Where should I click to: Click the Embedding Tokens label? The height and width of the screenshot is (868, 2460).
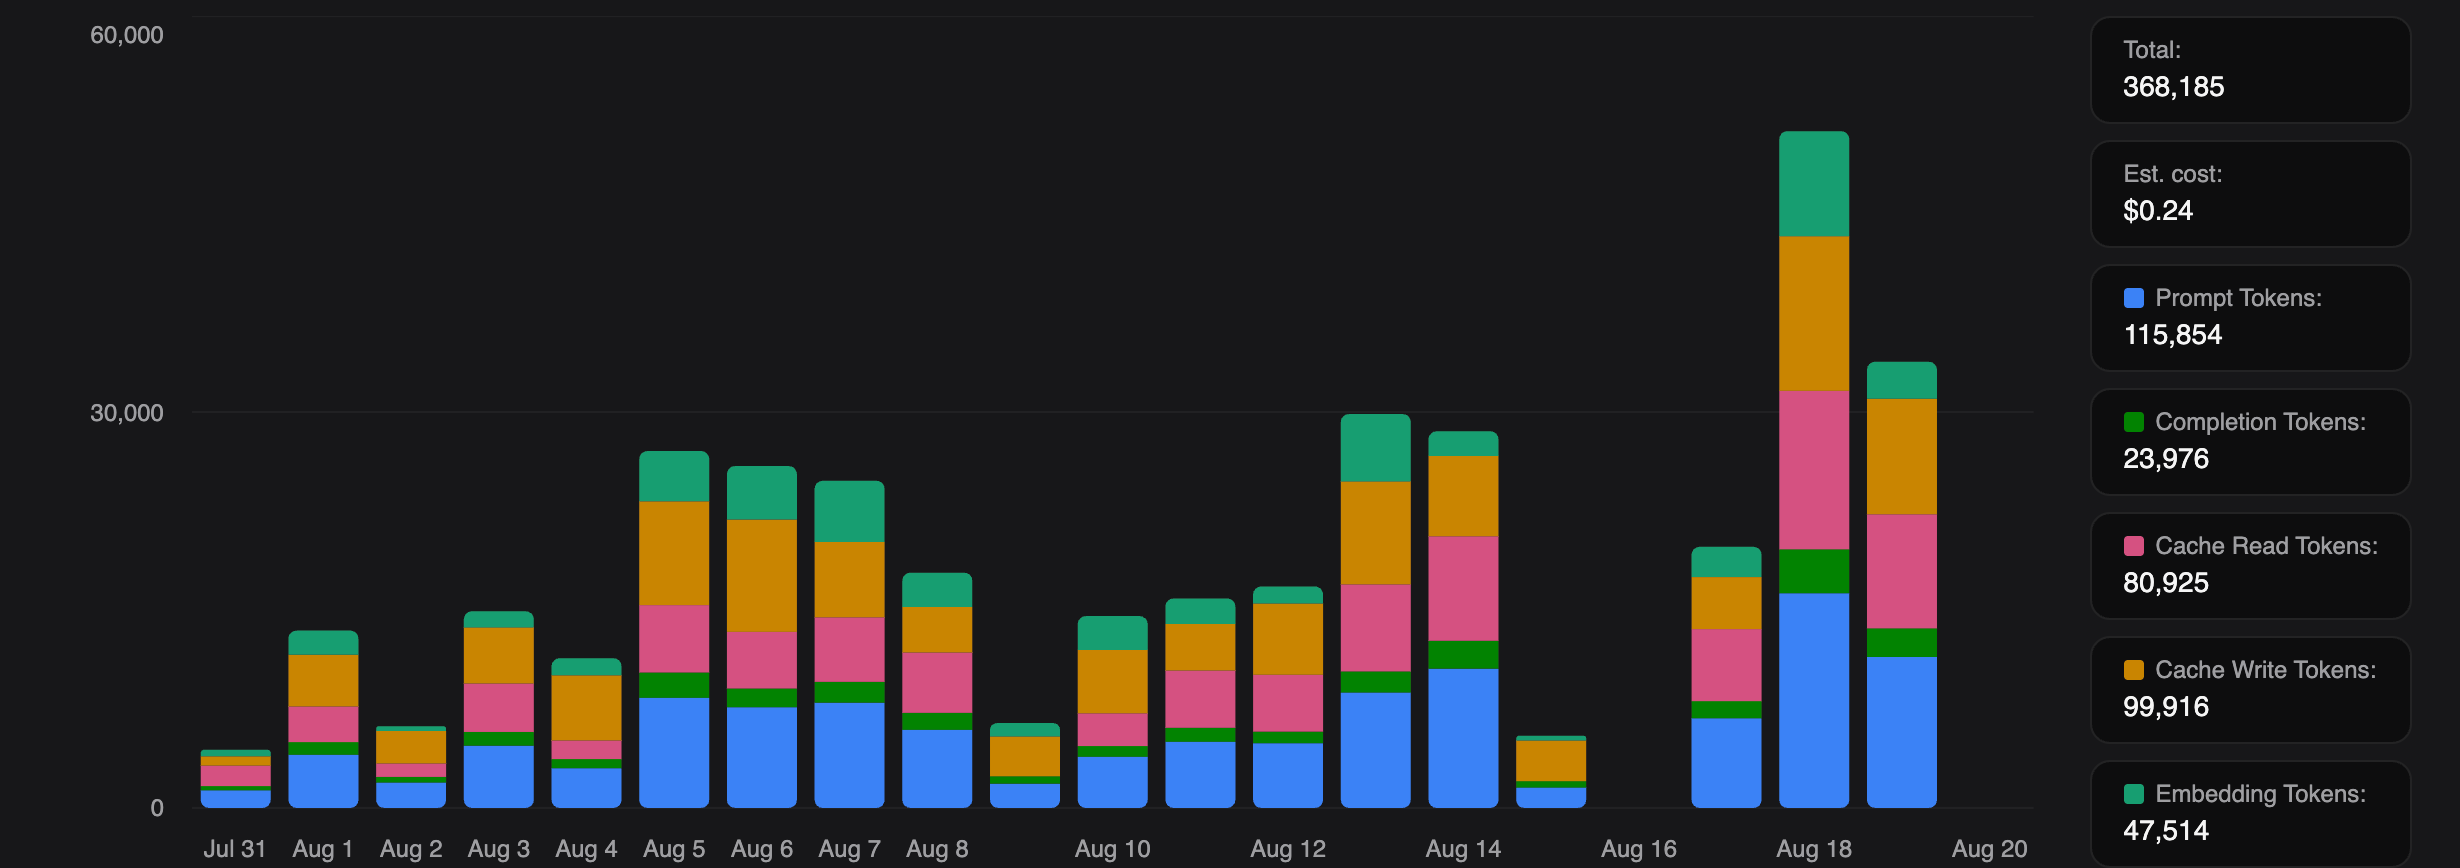[2260, 794]
